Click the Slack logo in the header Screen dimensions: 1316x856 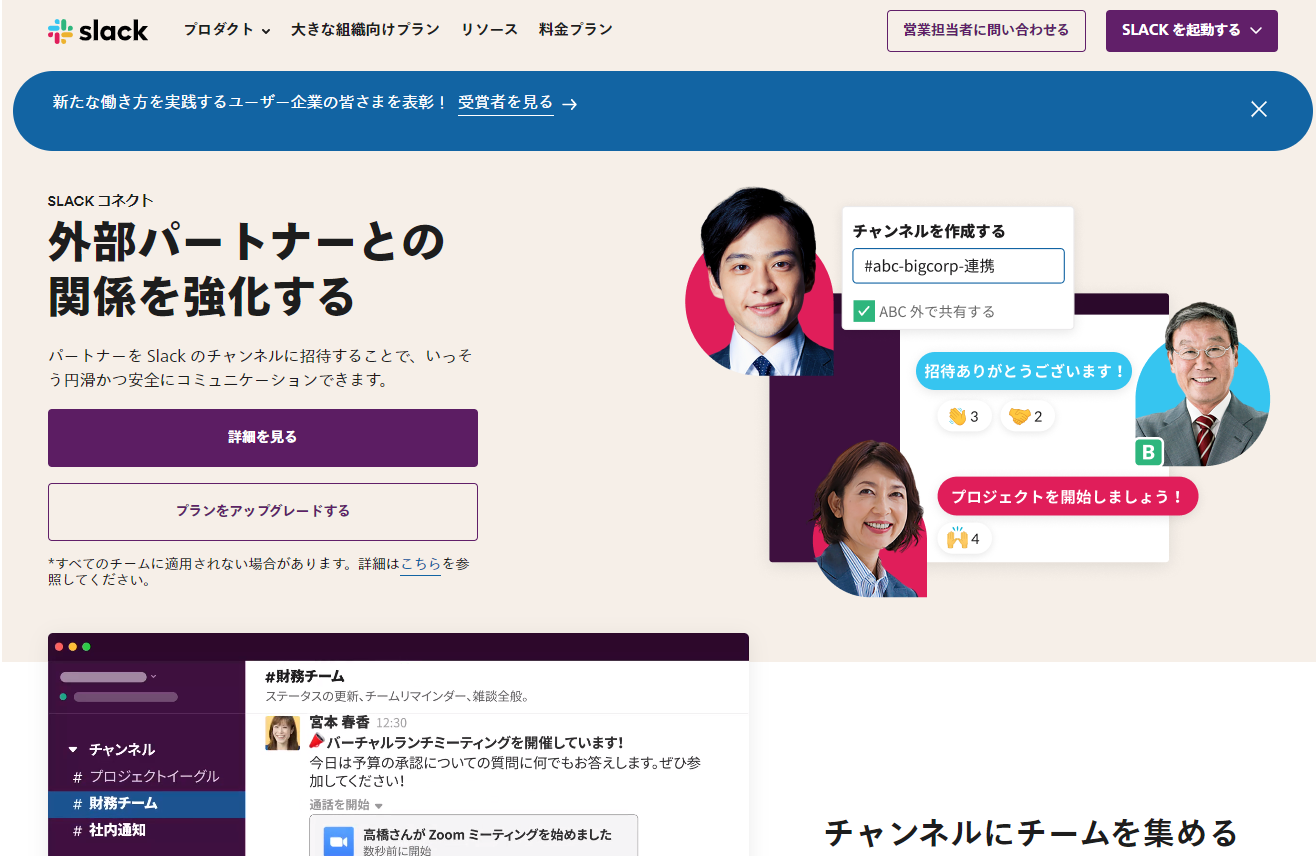pos(98,30)
